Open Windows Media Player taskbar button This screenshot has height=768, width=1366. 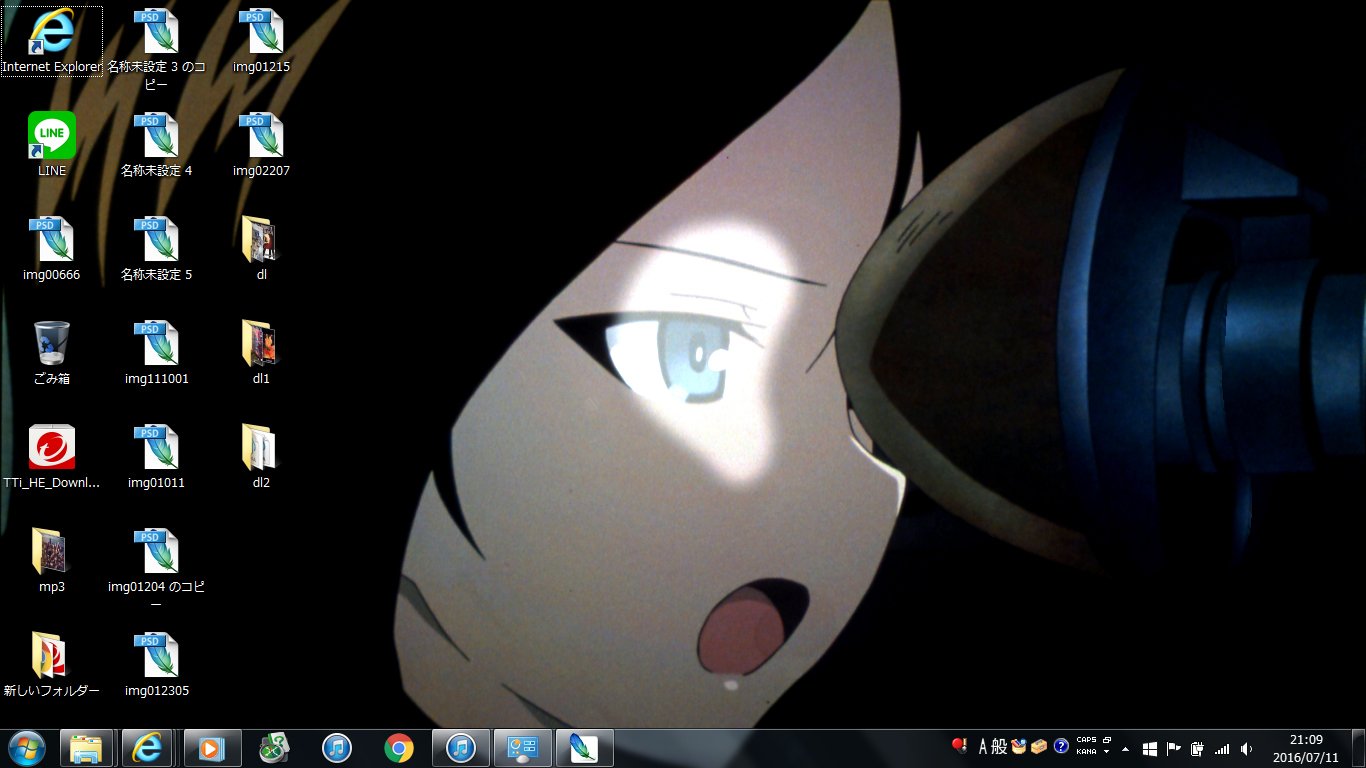coord(212,748)
